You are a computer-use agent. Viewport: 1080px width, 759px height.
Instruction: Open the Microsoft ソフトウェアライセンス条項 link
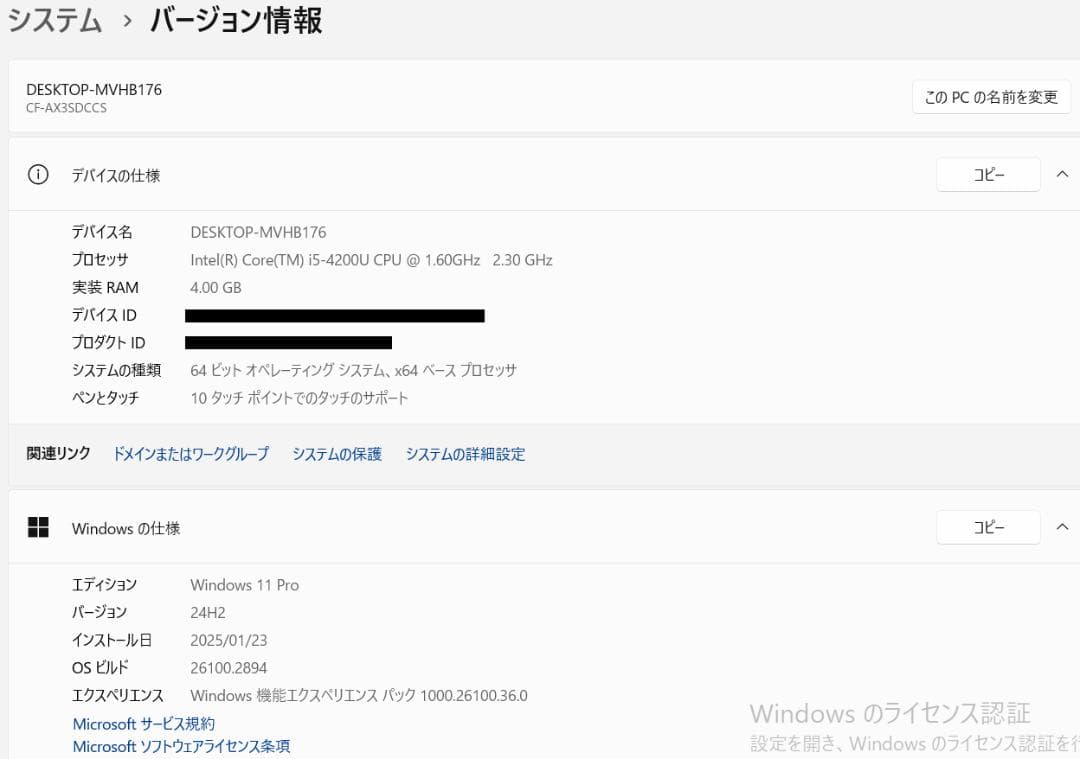point(181,747)
